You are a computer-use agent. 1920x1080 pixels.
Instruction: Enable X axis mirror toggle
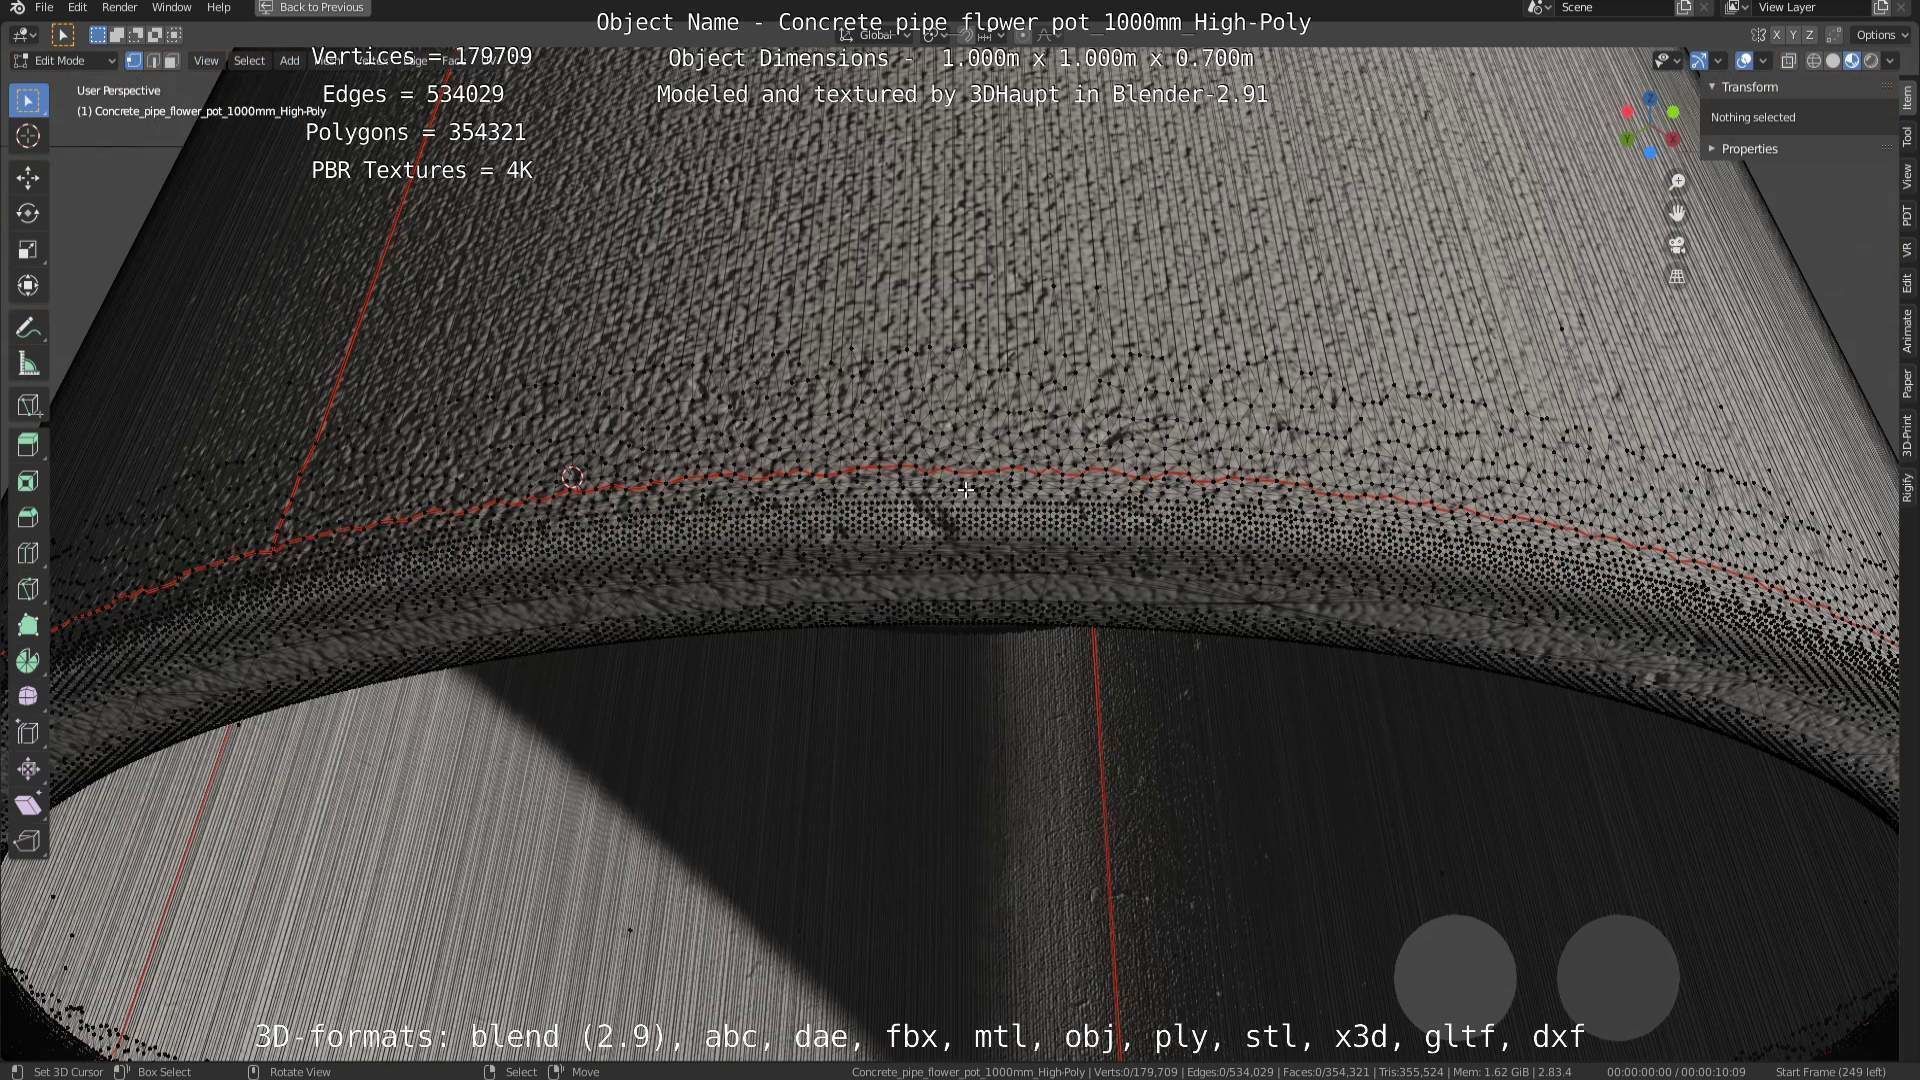(1777, 35)
